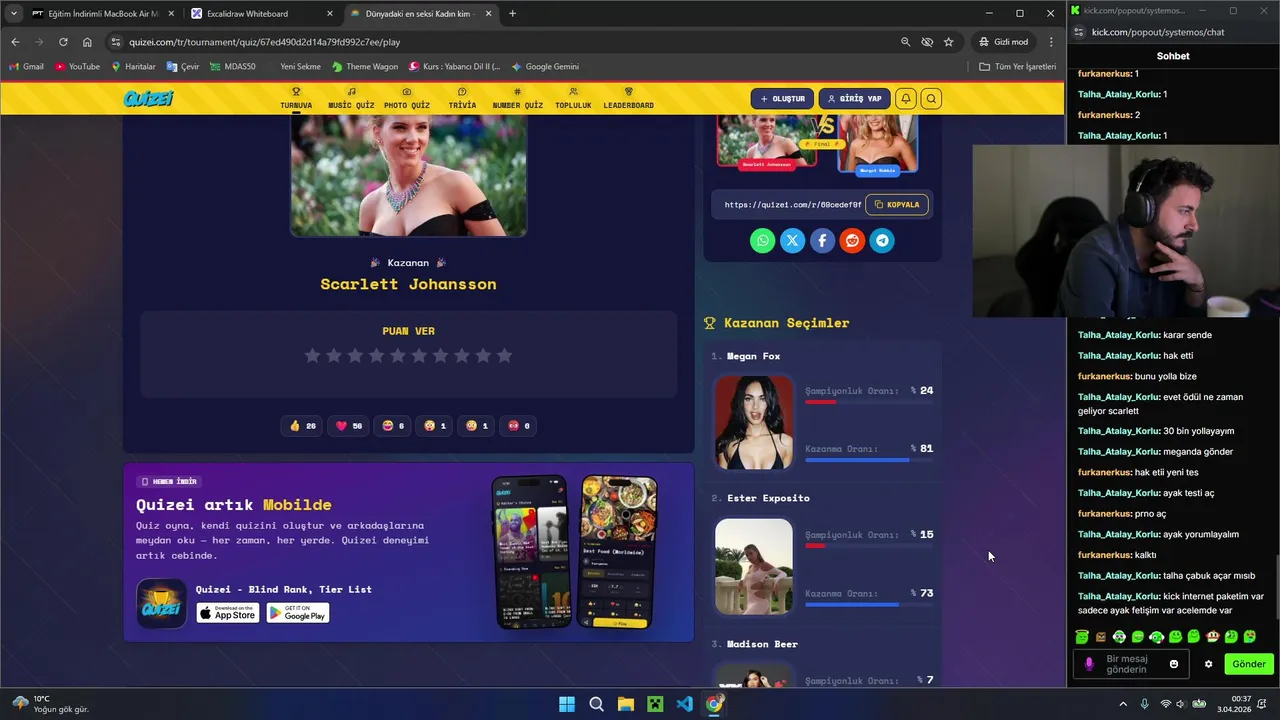Send chat message with Gönder button
Screen dimensions: 1280x720
(1248, 664)
